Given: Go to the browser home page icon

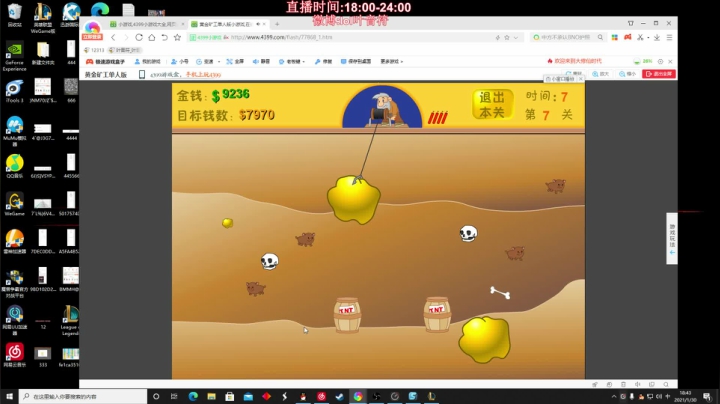Looking at the screenshot, I should point(152,37).
